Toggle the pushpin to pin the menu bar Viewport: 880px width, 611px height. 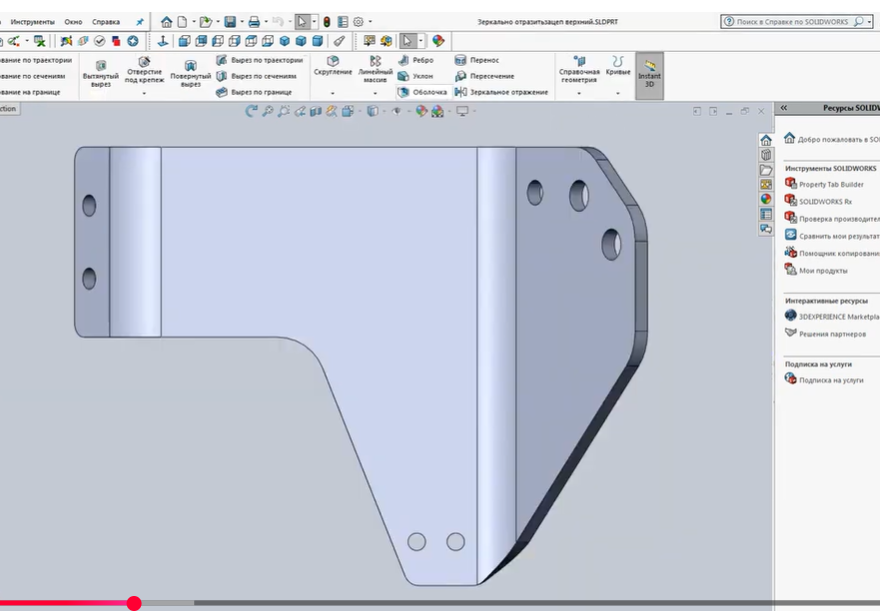coord(140,22)
